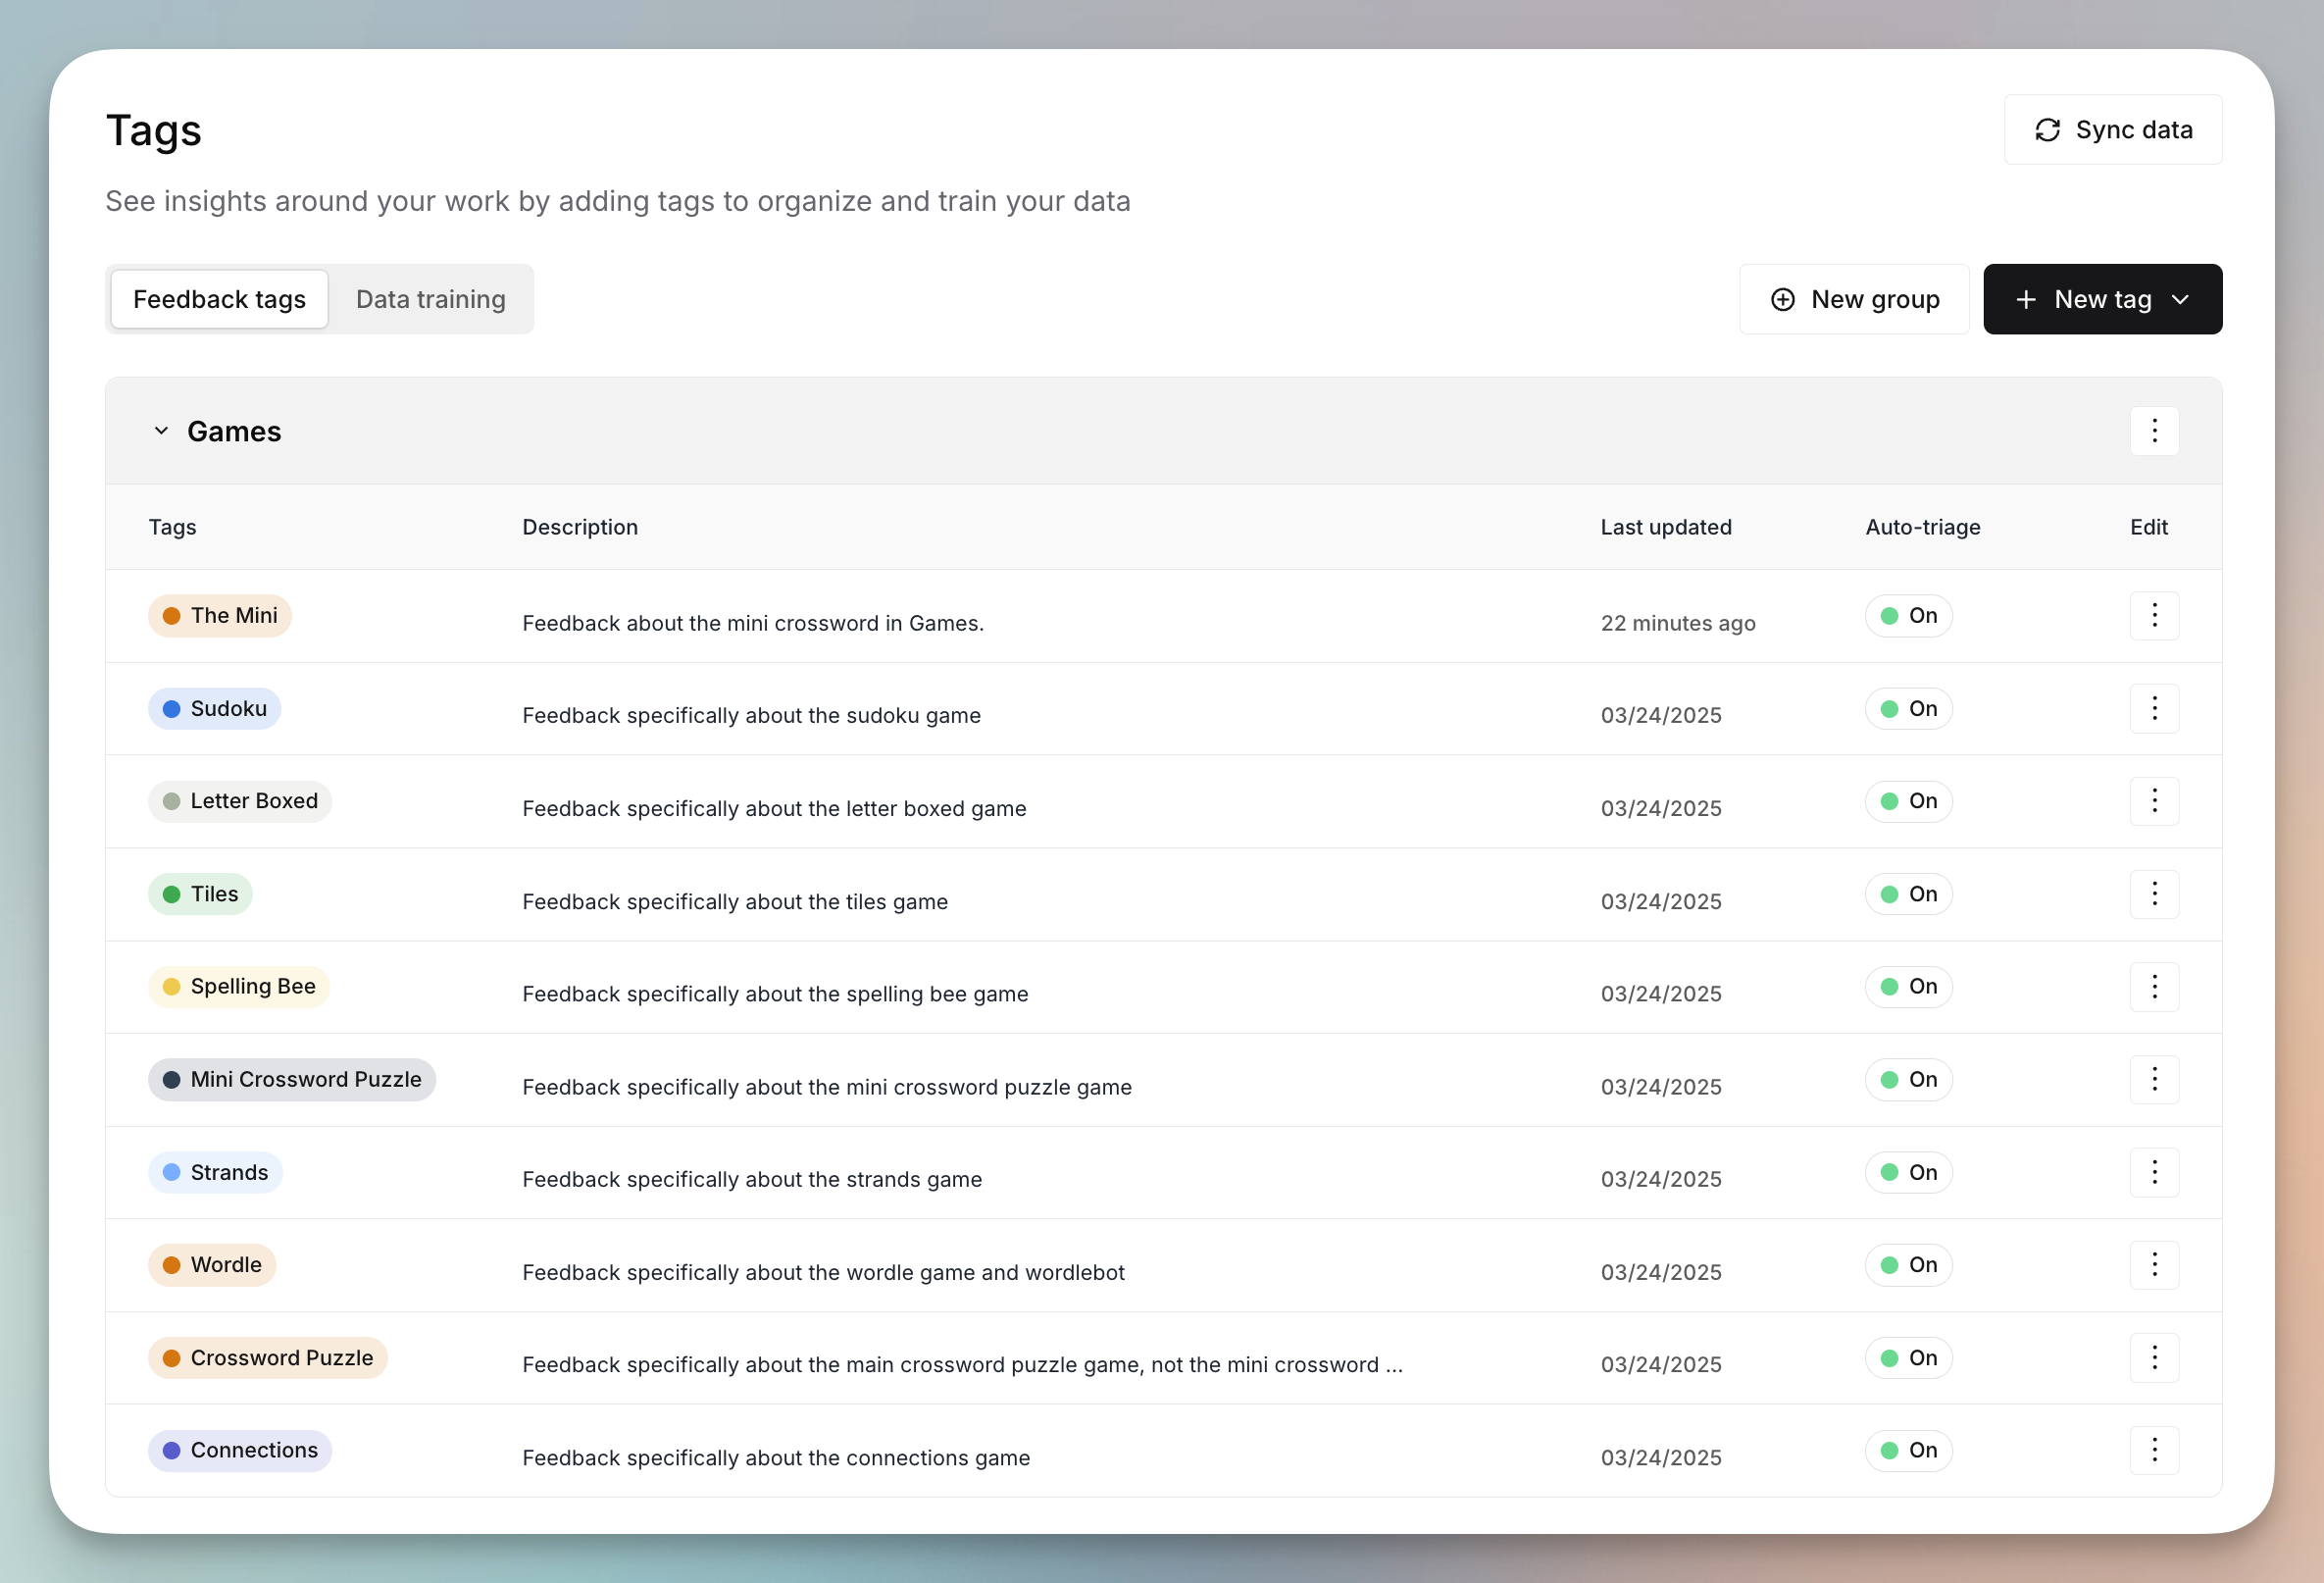The width and height of the screenshot is (2324, 1583).
Task: Click the wordle game and wordlebot description
Action: (823, 1272)
